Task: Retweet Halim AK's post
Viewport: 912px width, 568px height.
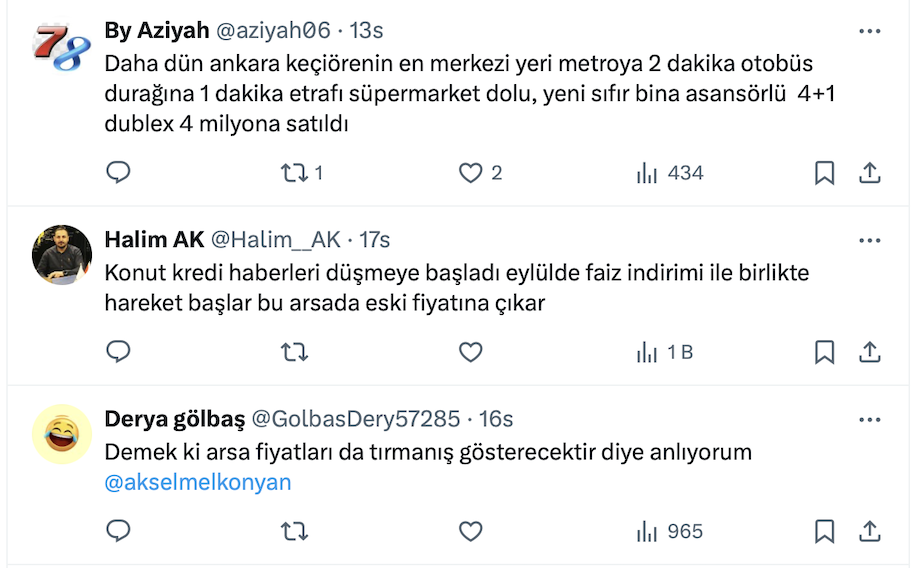Action: pyautogui.click(x=295, y=352)
